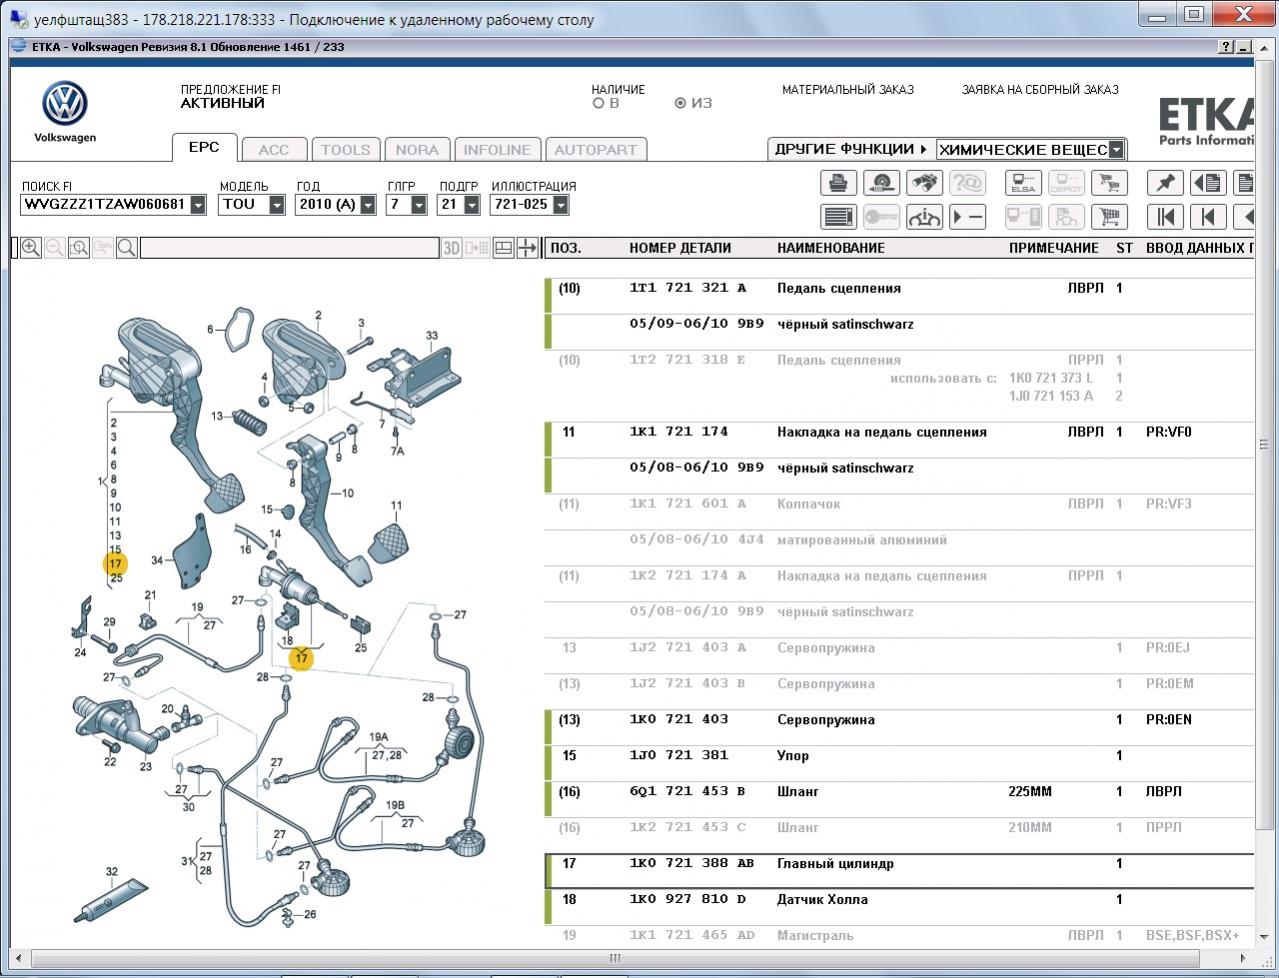Toggle the split-window layout icon

(x=504, y=248)
